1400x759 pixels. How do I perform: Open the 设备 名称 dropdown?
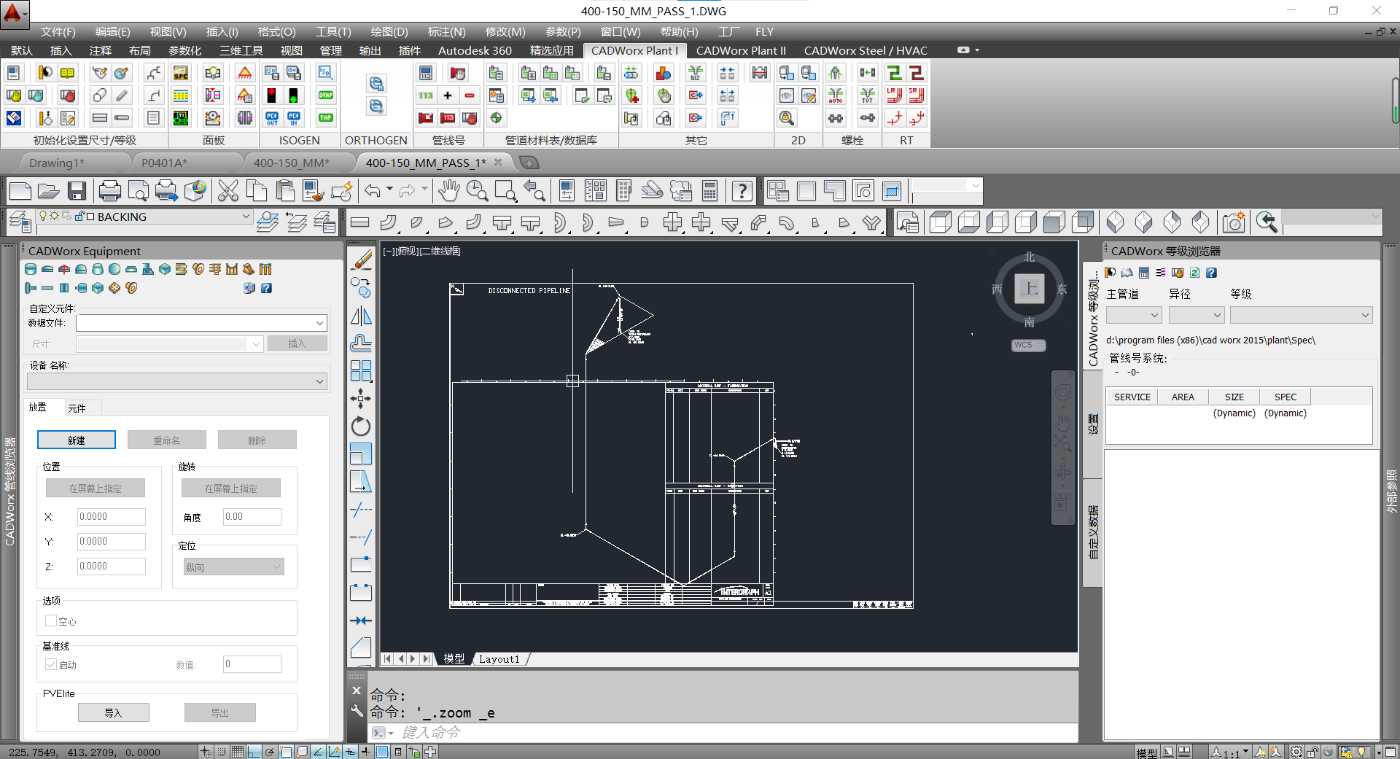click(320, 381)
